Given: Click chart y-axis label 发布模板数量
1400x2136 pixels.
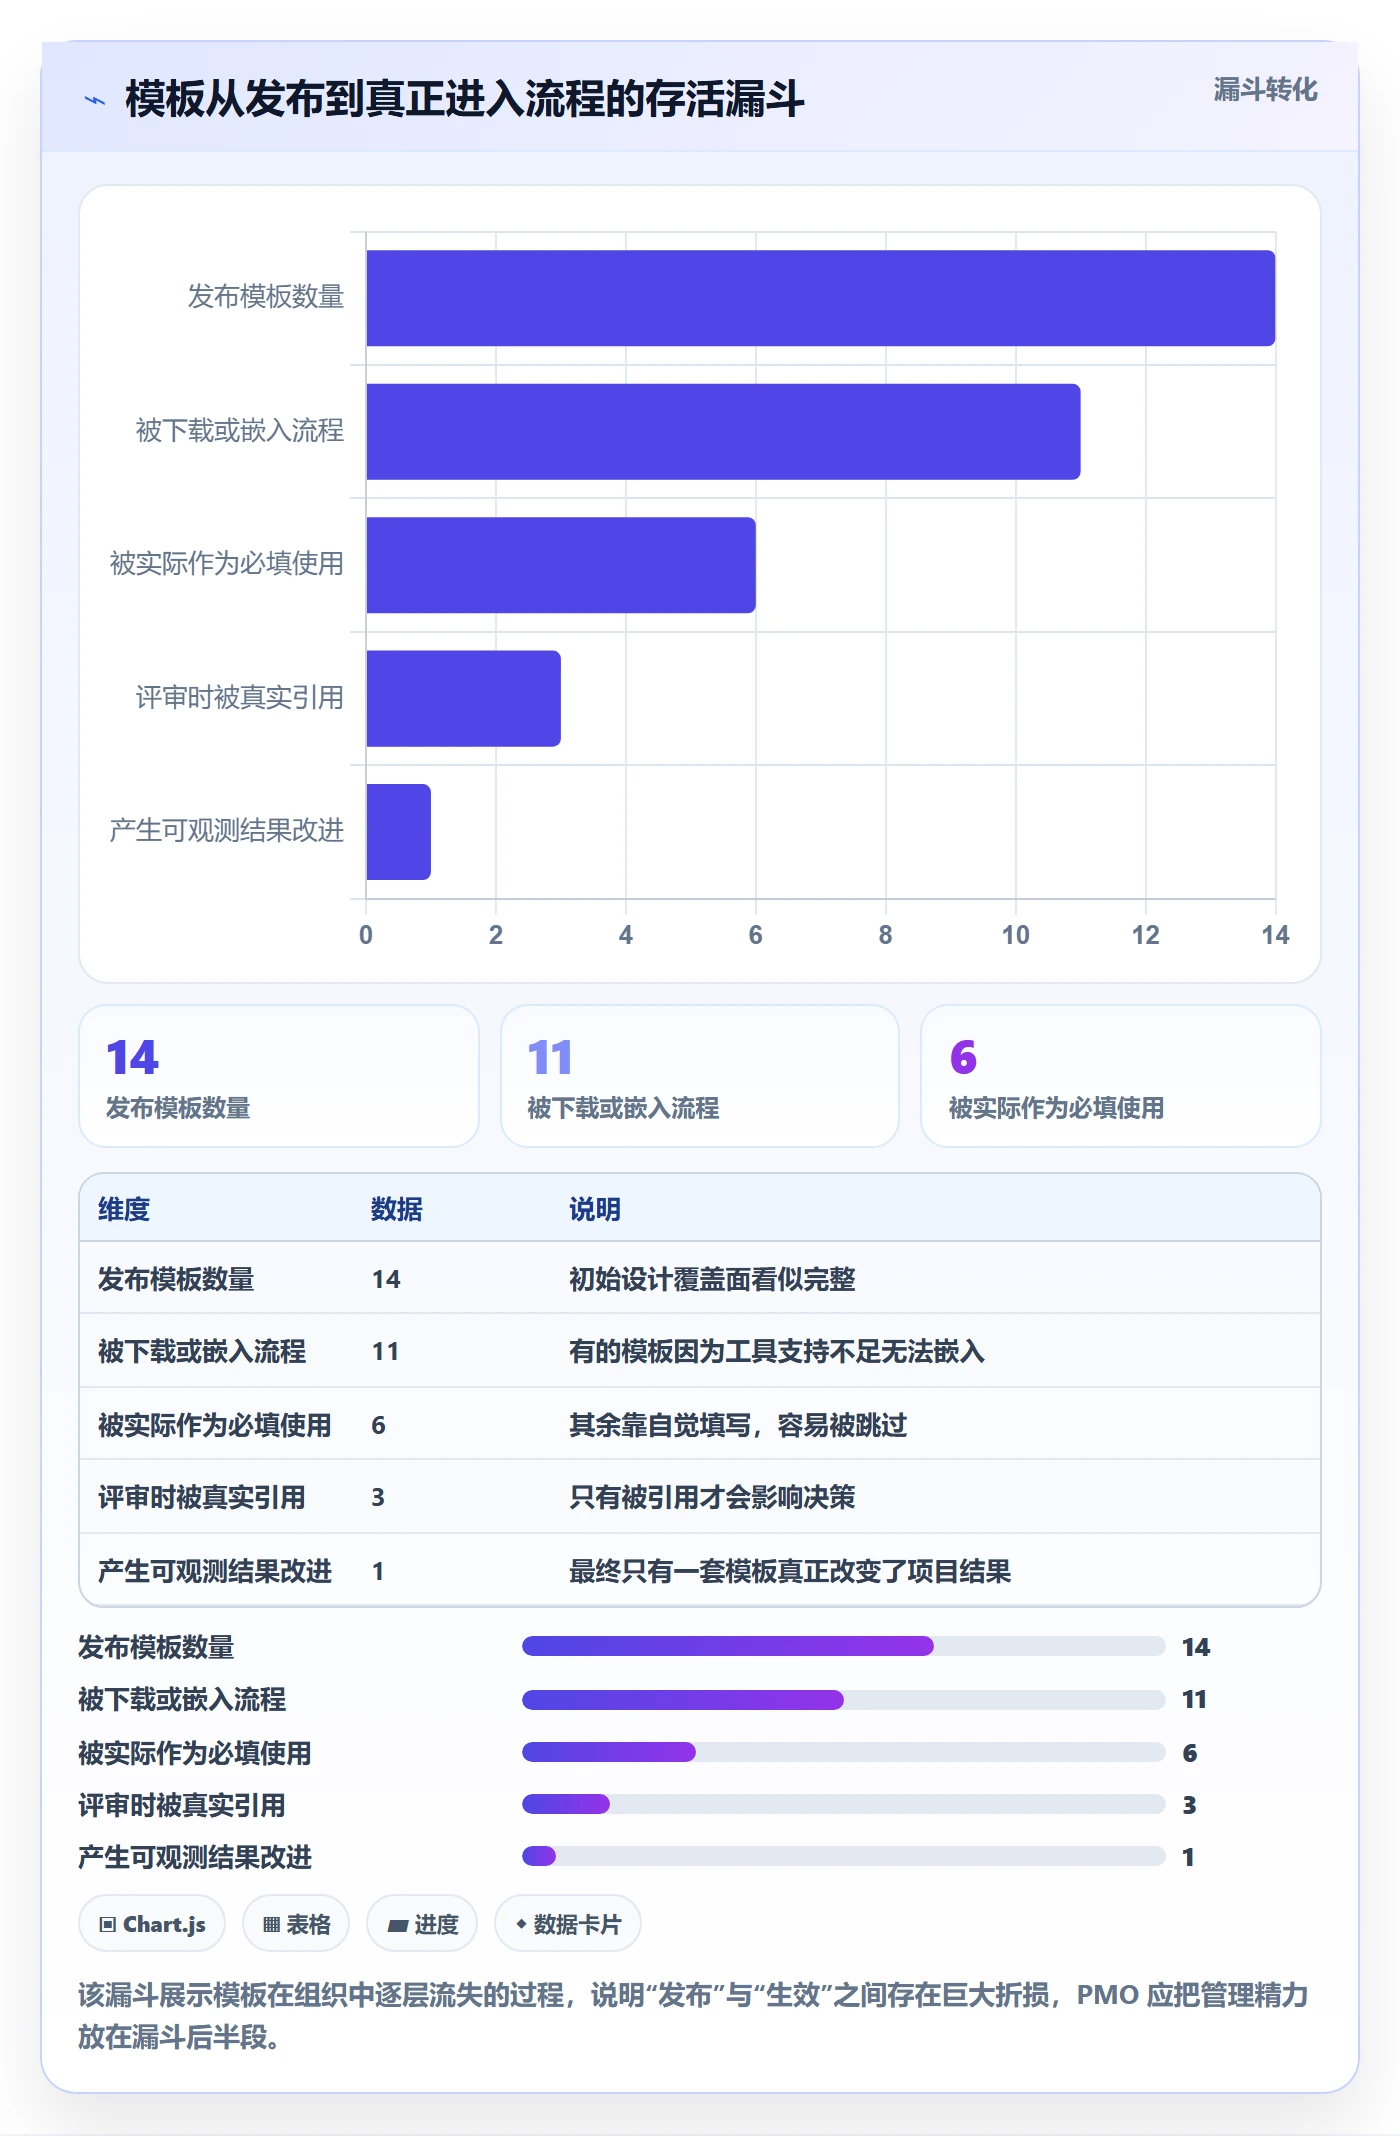Looking at the screenshot, I should (266, 297).
